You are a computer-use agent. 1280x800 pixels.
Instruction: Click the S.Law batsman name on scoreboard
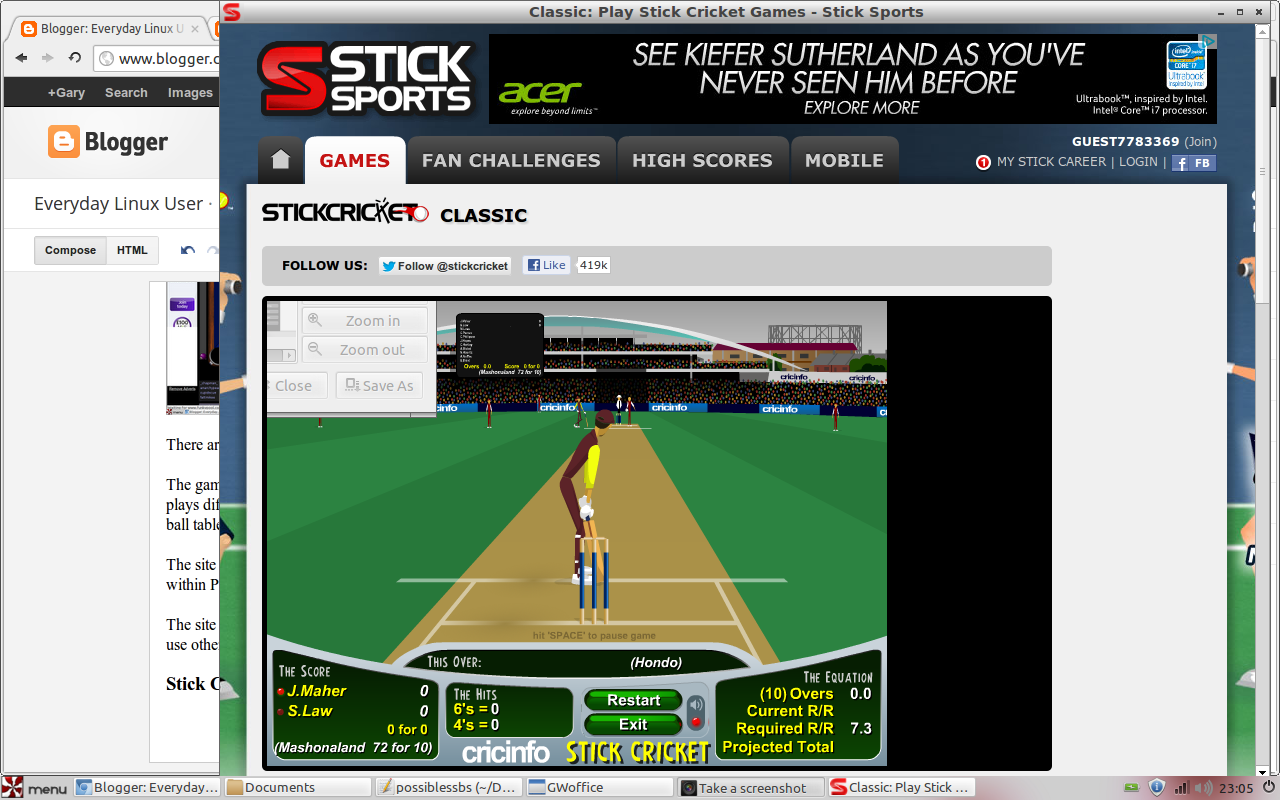[x=310, y=711]
